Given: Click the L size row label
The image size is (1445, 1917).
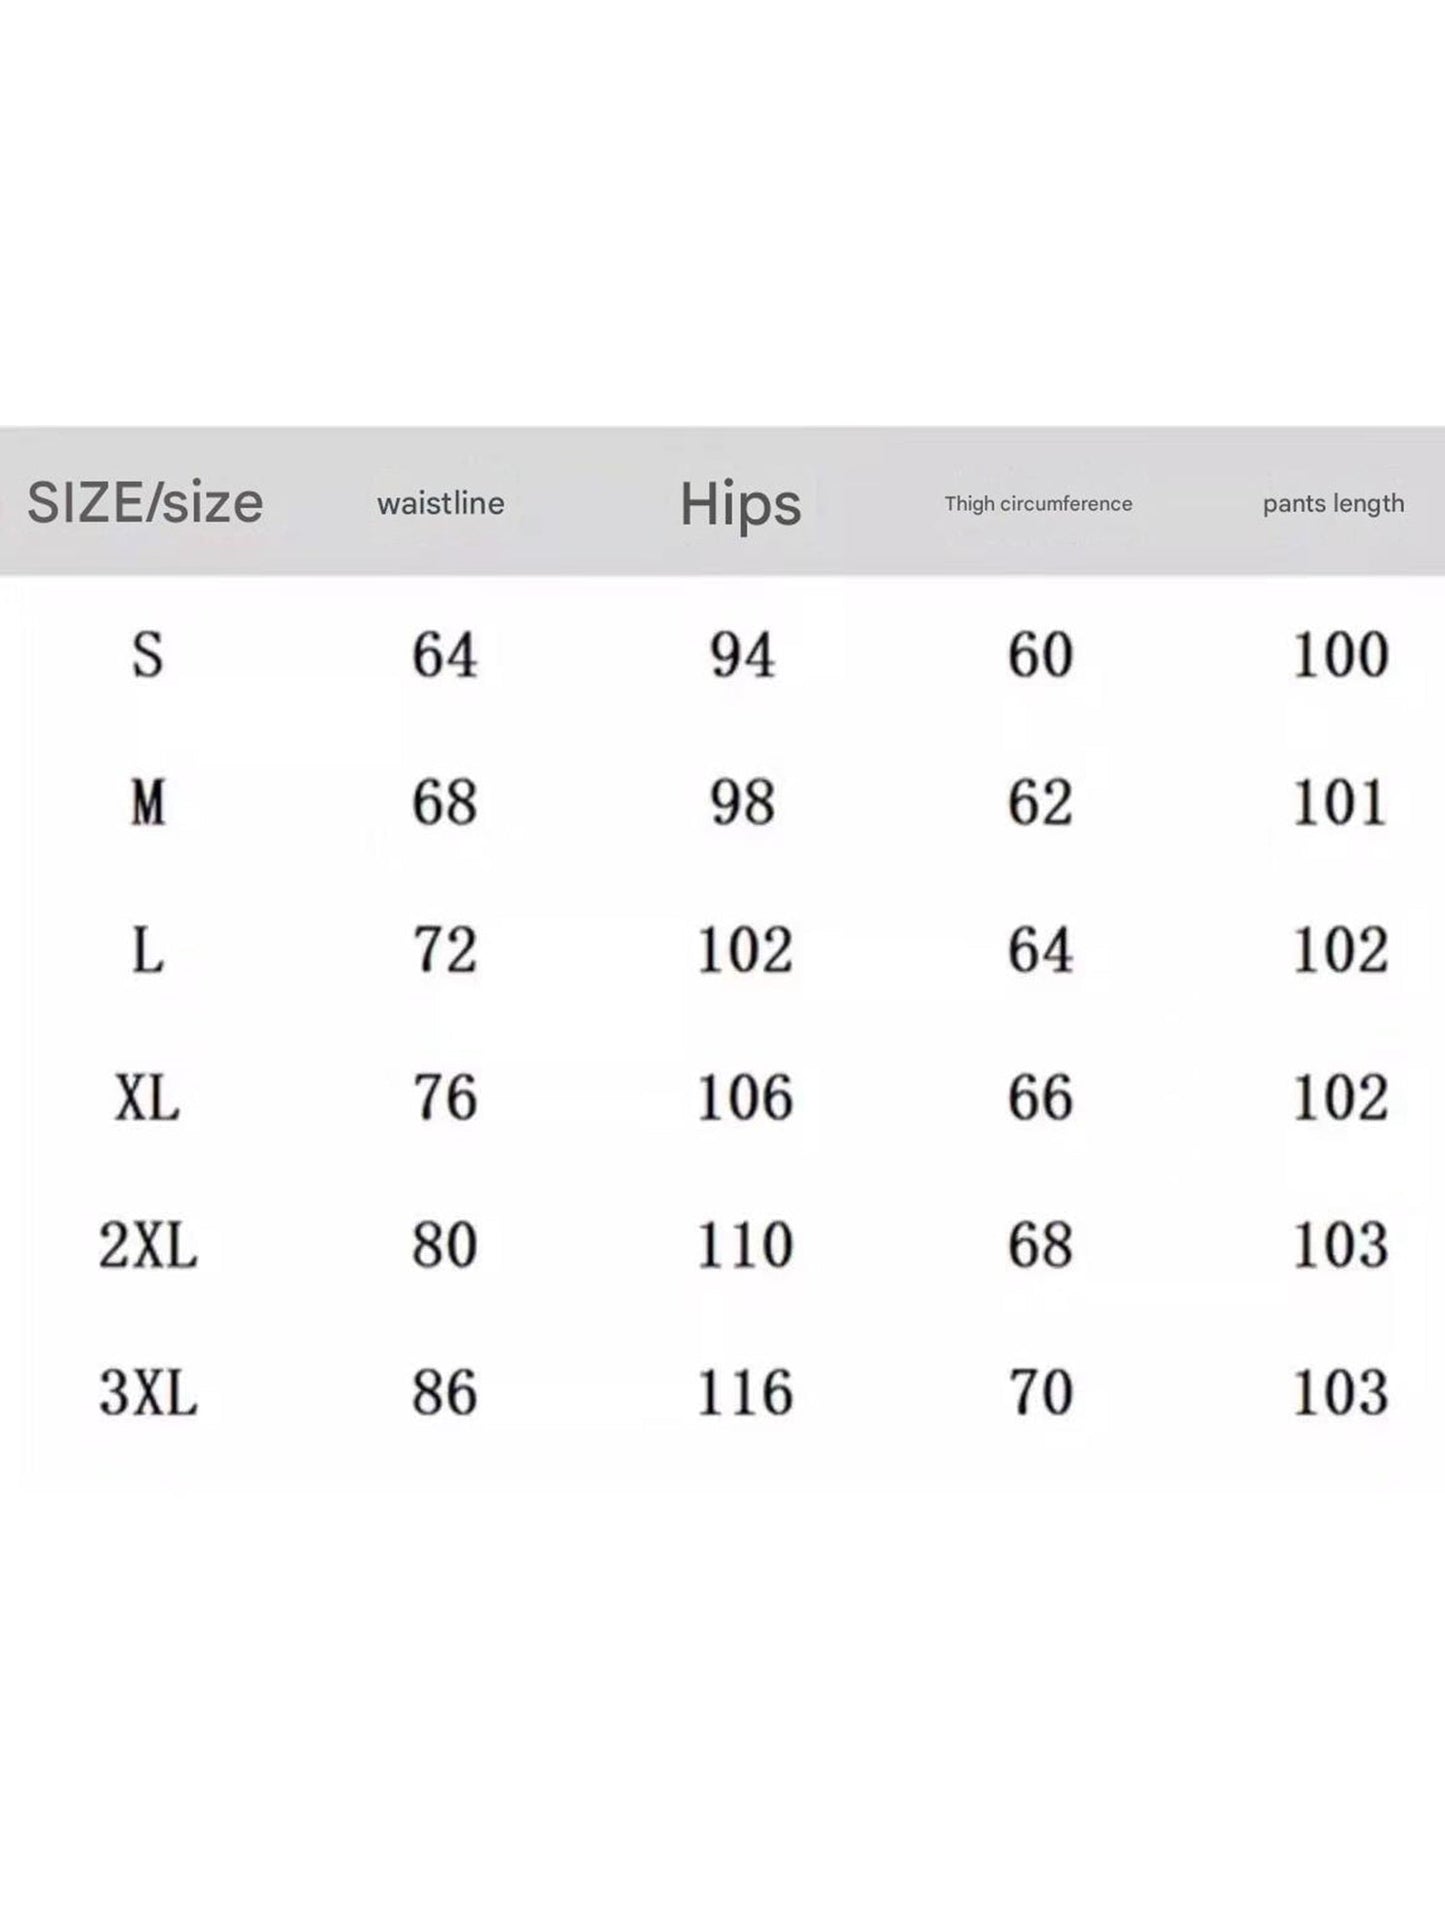Looking at the screenshot, I should pos(148,950).
